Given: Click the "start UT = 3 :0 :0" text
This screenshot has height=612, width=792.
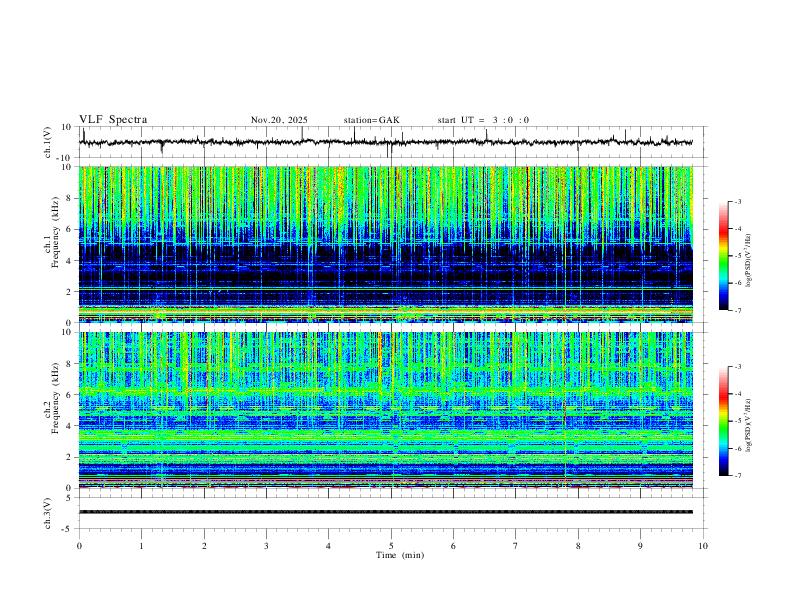Looking at the screenshot, I should point(483,120).
